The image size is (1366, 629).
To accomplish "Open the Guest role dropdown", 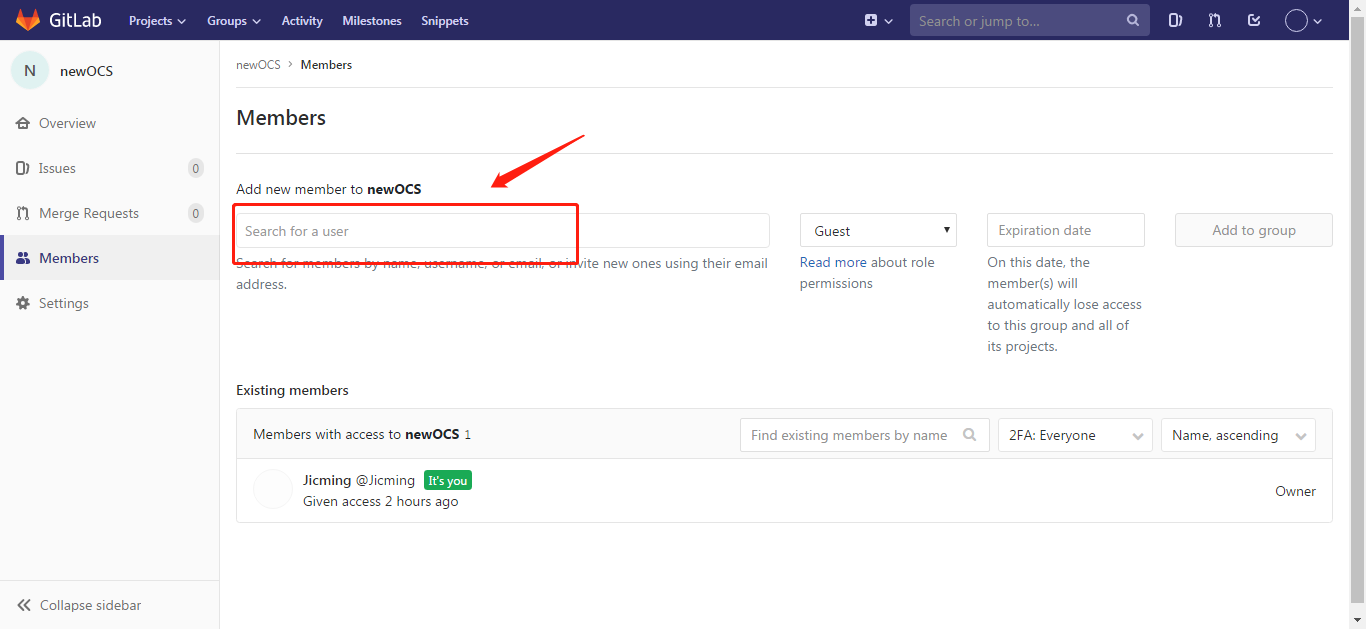I will point(877,229).
